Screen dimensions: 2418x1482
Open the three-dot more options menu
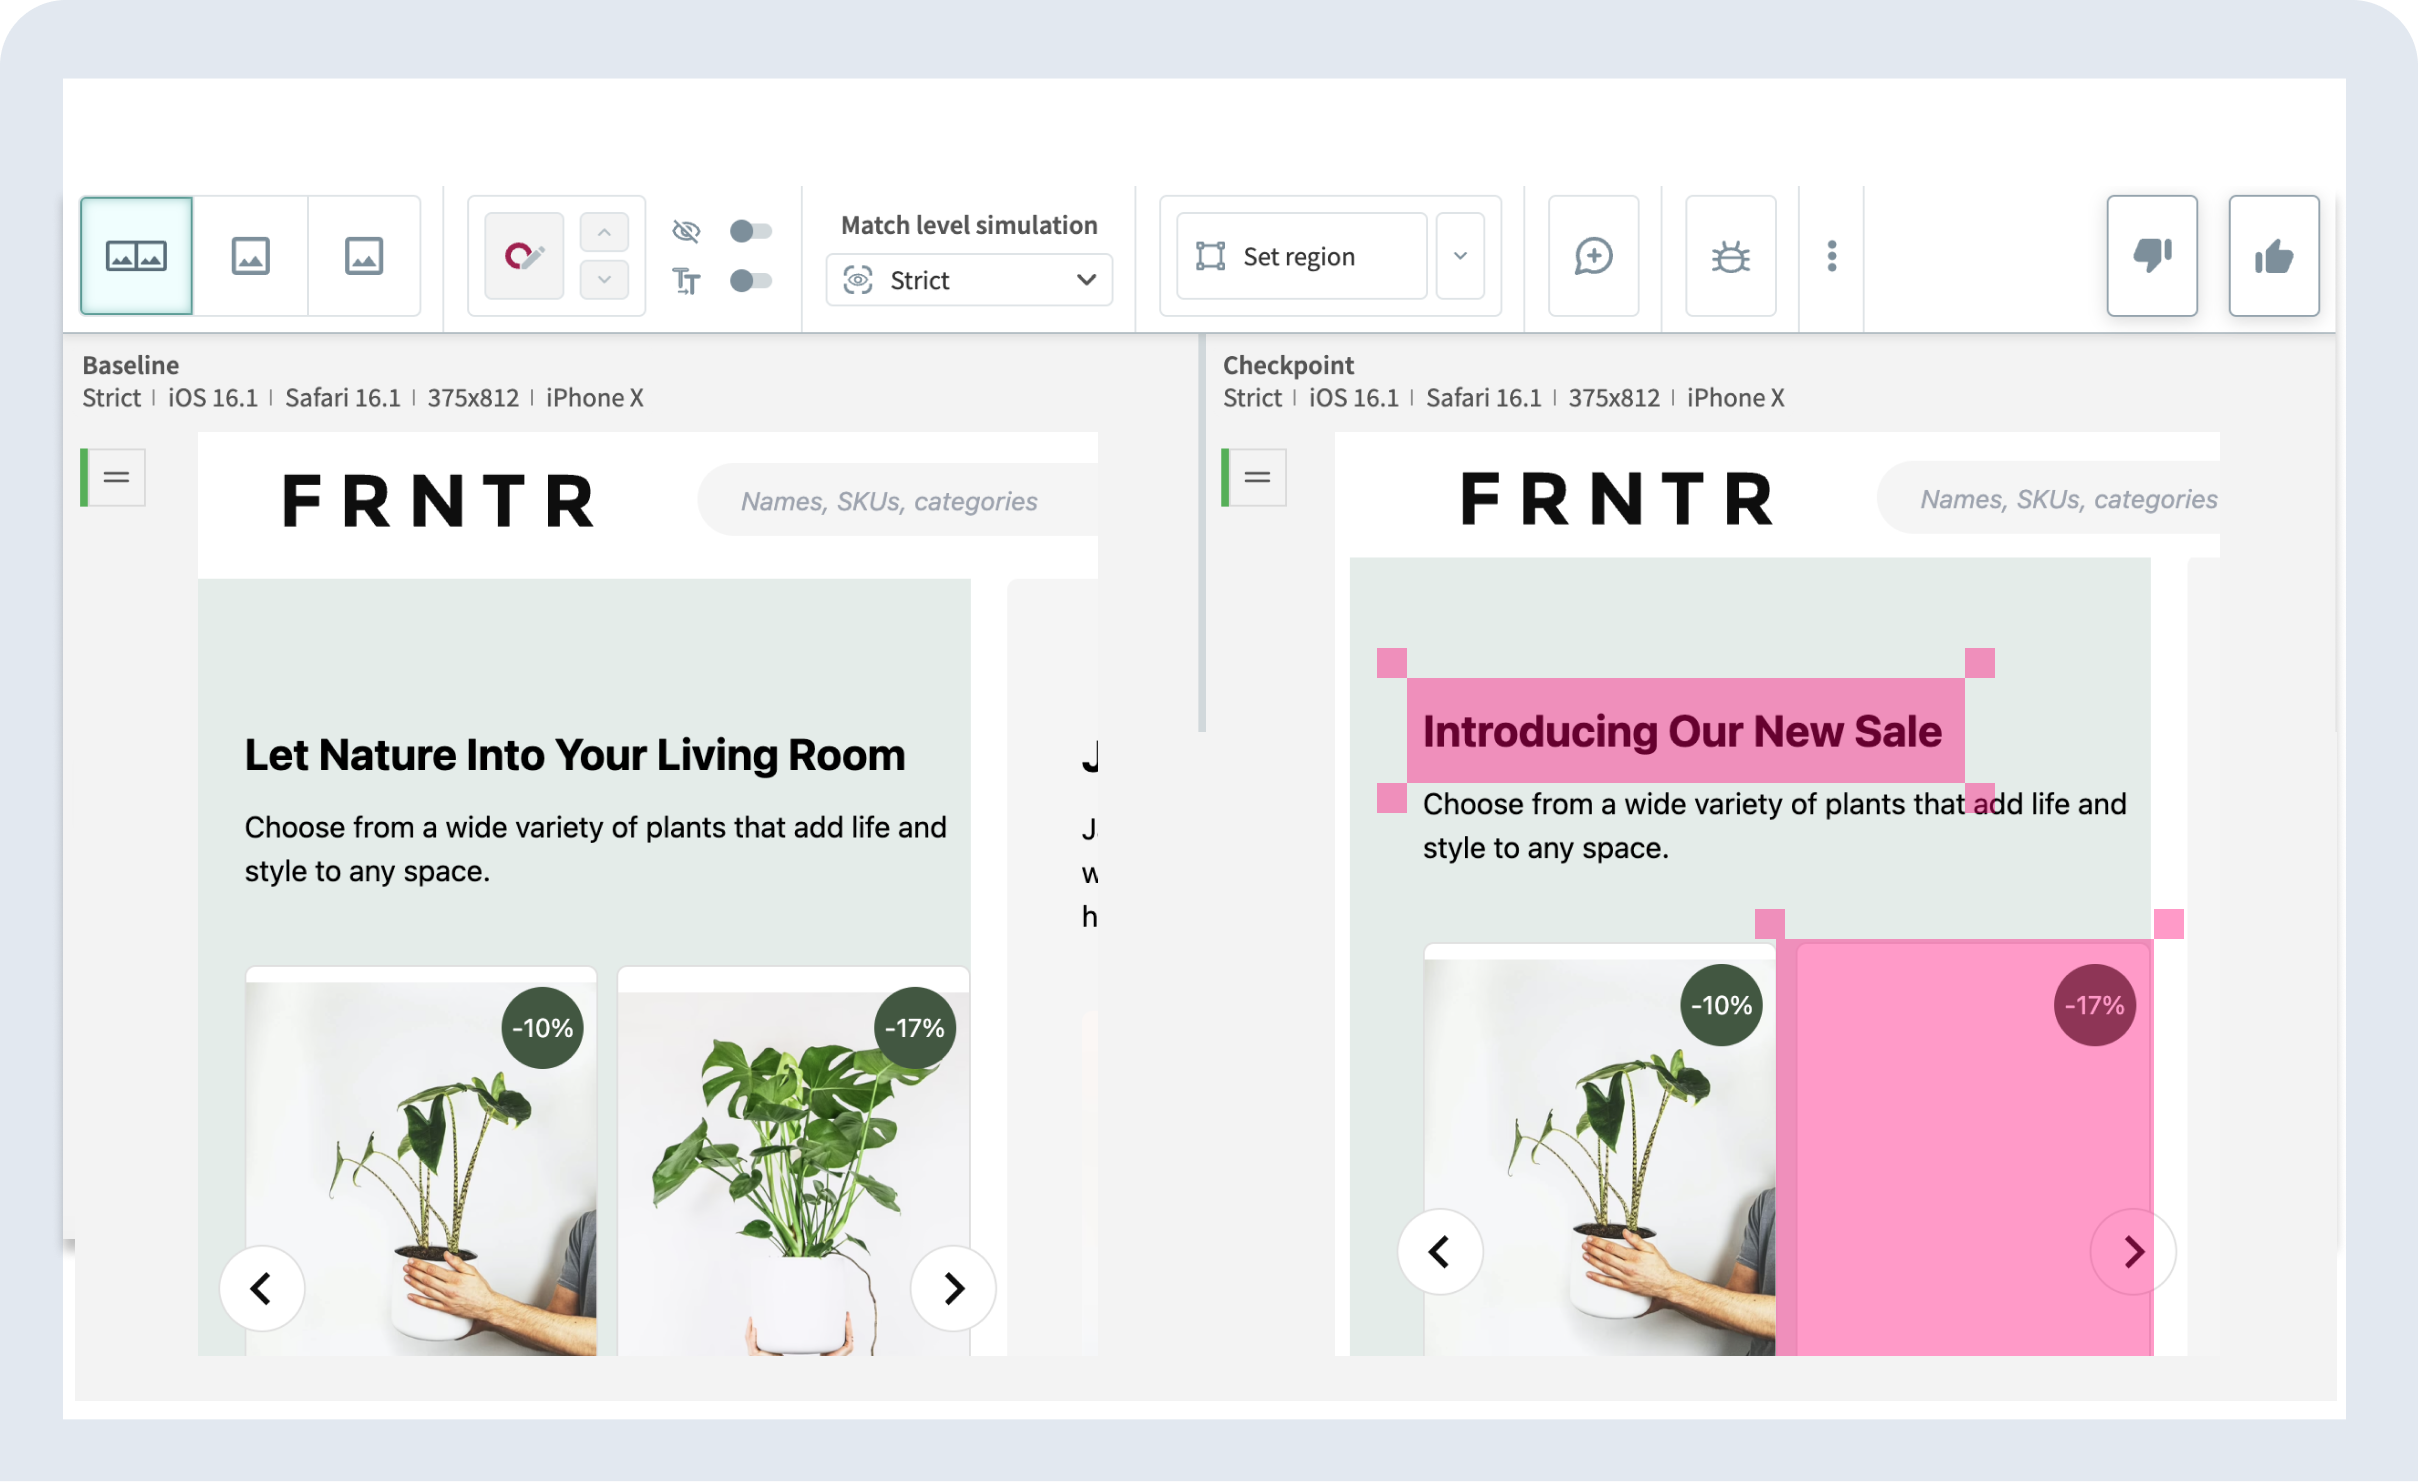pyautogui.click(x=1831, y=256)
